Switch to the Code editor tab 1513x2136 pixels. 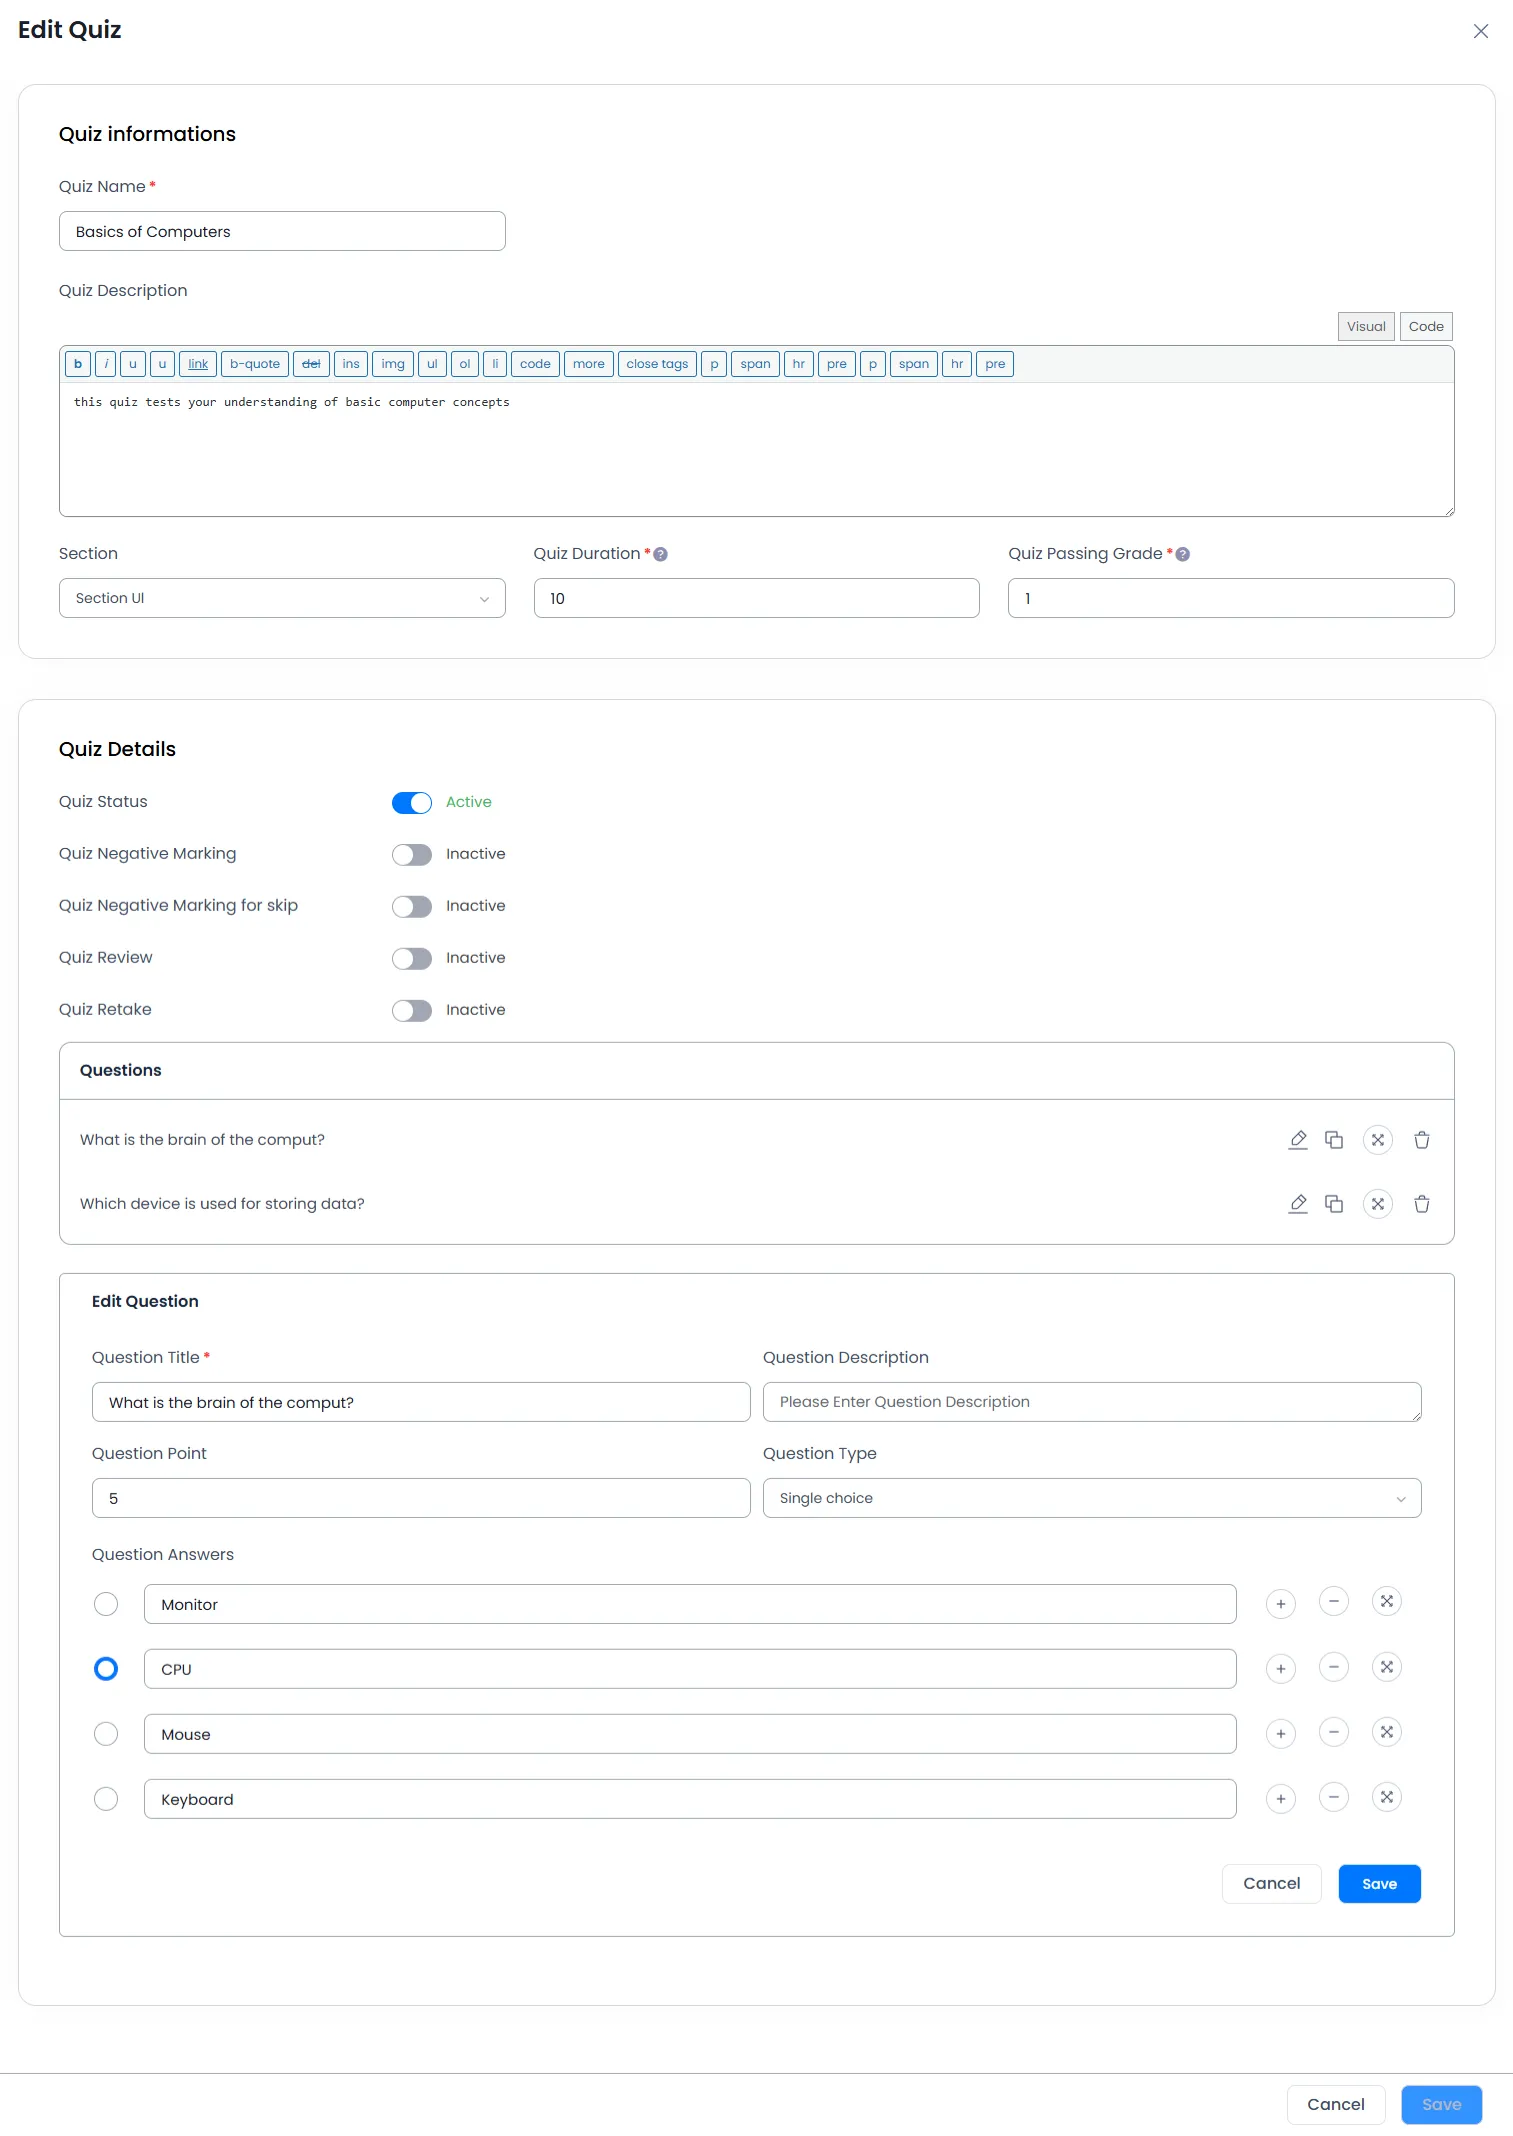point(1426,327)
